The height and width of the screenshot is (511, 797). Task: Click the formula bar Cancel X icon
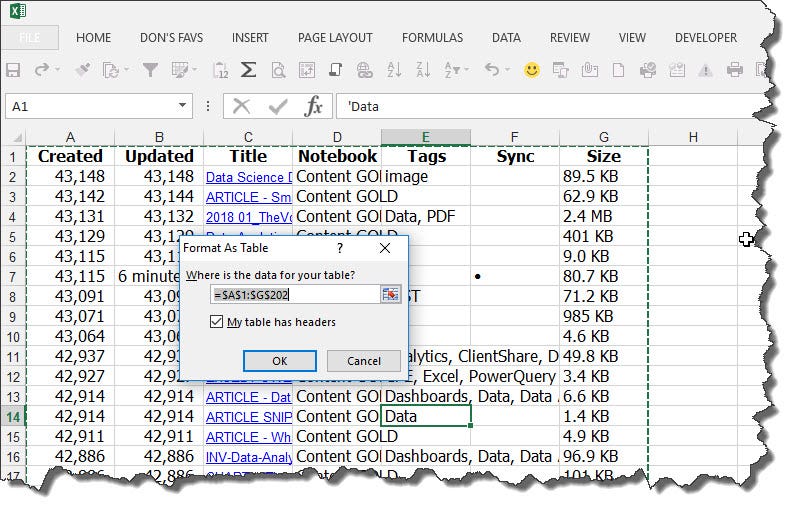pyautogui.click(x=241, y=106)
